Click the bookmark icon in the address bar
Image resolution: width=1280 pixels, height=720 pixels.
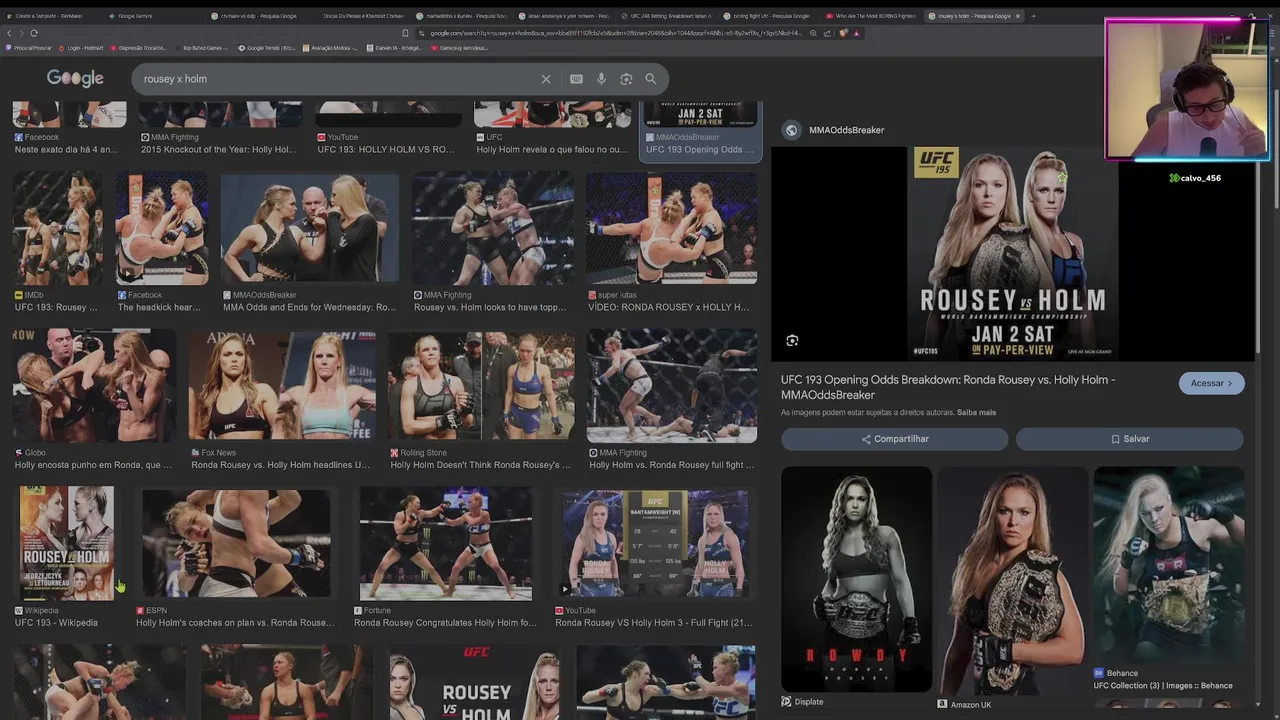405,33
